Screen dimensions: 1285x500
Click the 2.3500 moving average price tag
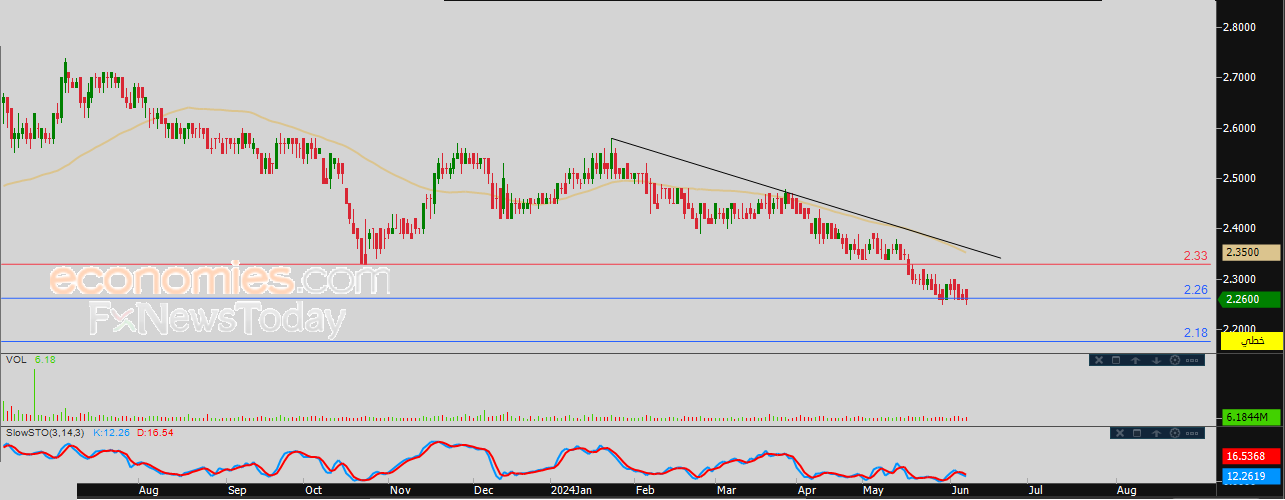point(1250,253)
